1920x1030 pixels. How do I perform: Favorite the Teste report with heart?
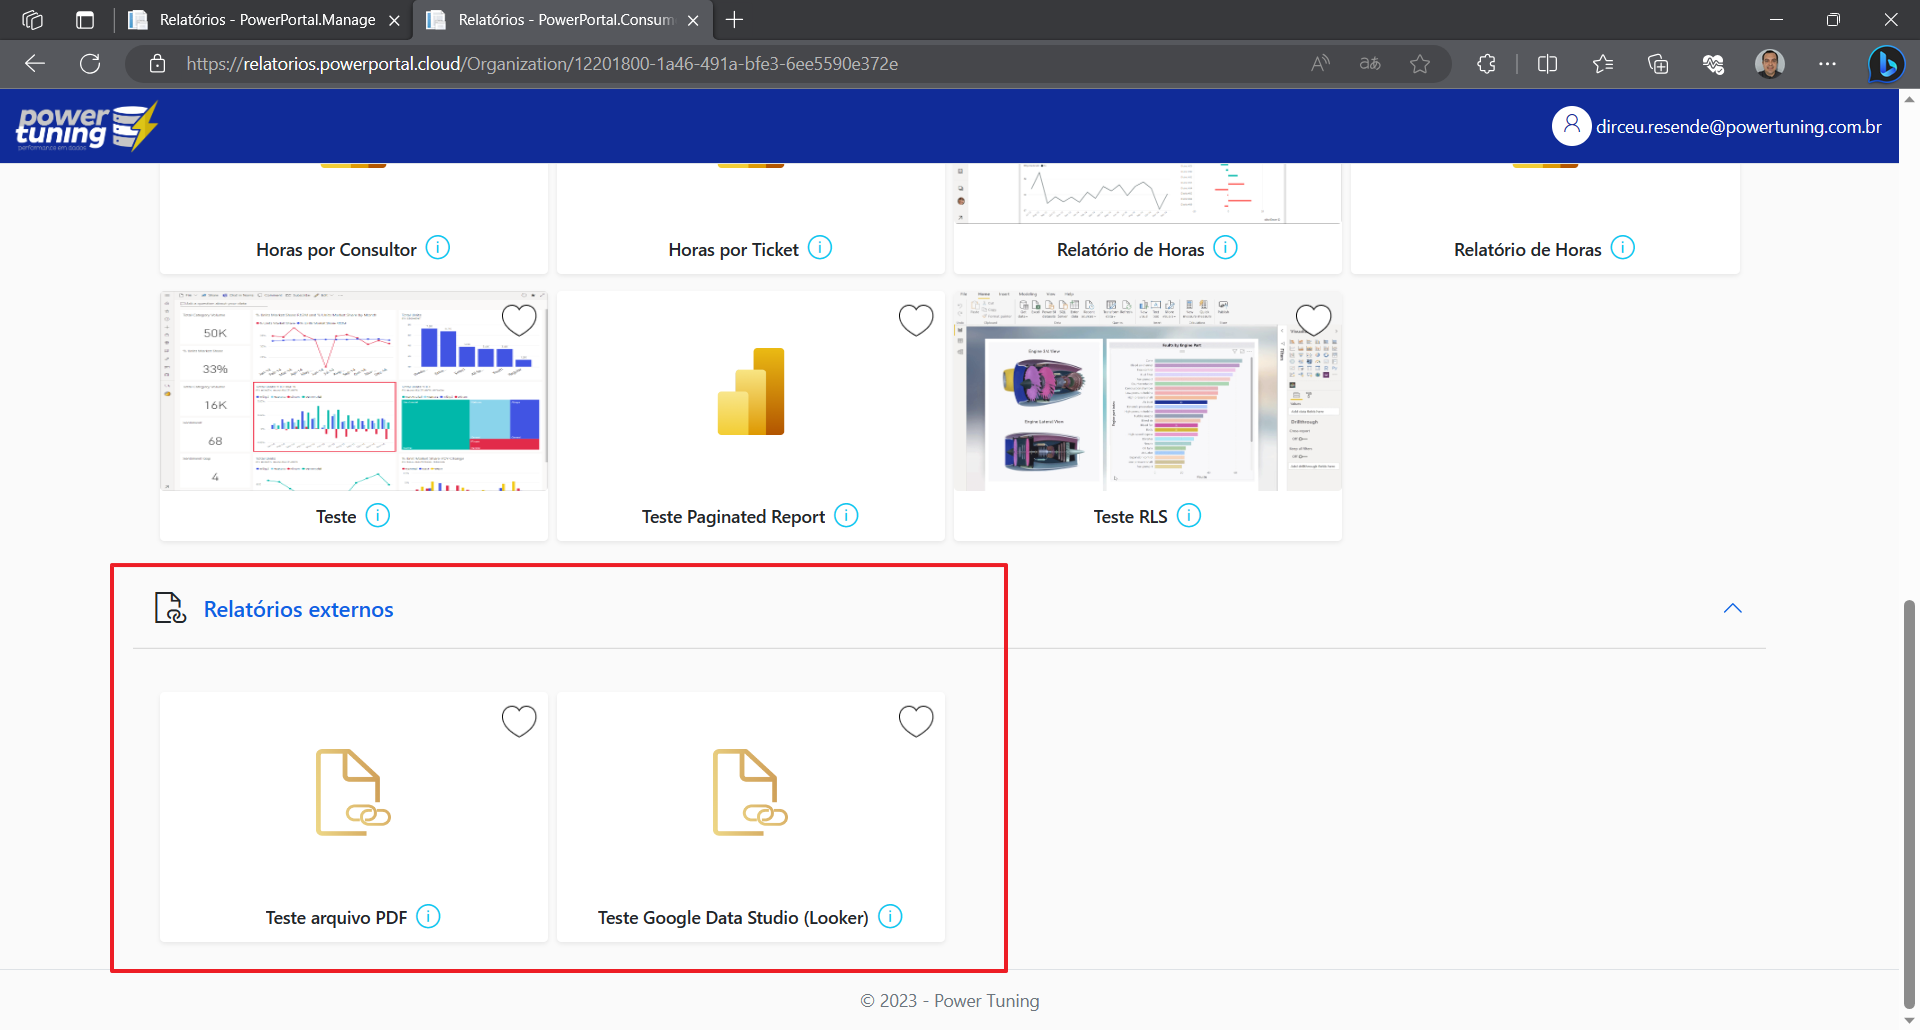(x=519, y=321)
